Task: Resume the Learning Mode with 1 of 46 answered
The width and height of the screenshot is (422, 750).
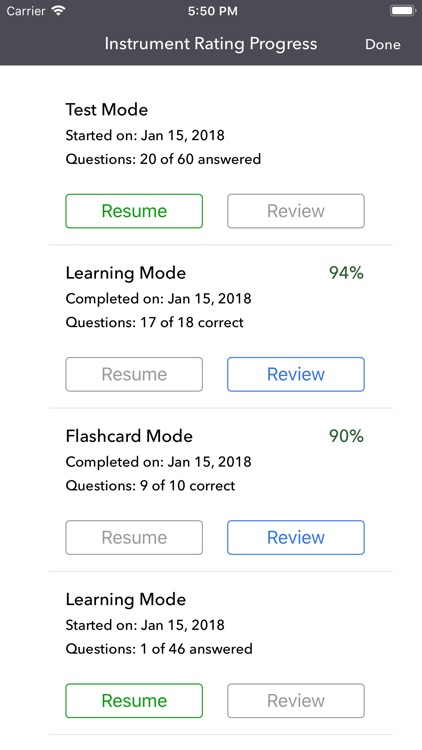Action: (134, 701)
